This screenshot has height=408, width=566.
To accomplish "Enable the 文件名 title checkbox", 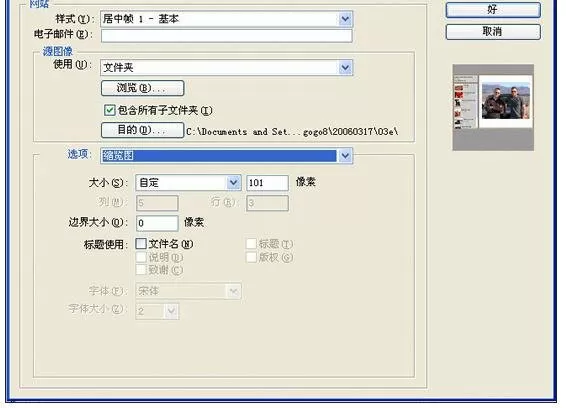I will pyautogui.click(x=141, y=244).
